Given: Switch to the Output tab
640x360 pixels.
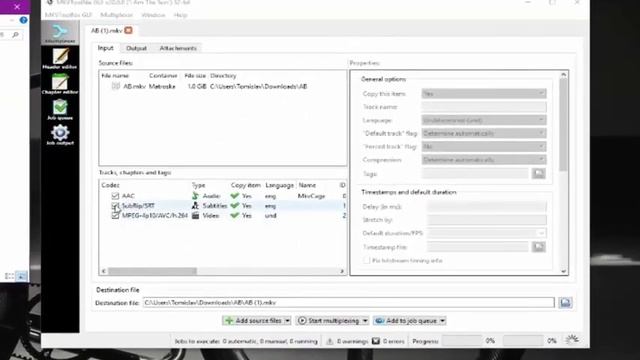Looking at the screenshot, I should 136,48.
